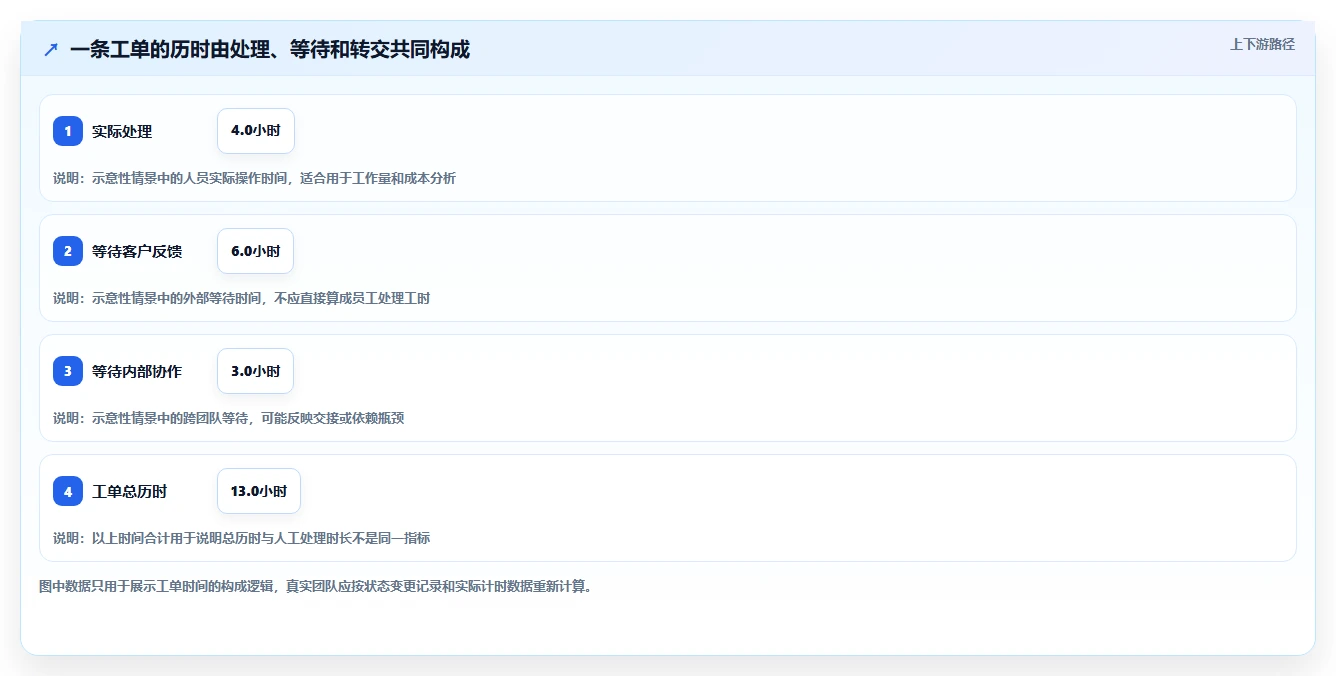Click the 6.0小时 value chip
Screen dimensions: 1336x676
pos(256,251)
